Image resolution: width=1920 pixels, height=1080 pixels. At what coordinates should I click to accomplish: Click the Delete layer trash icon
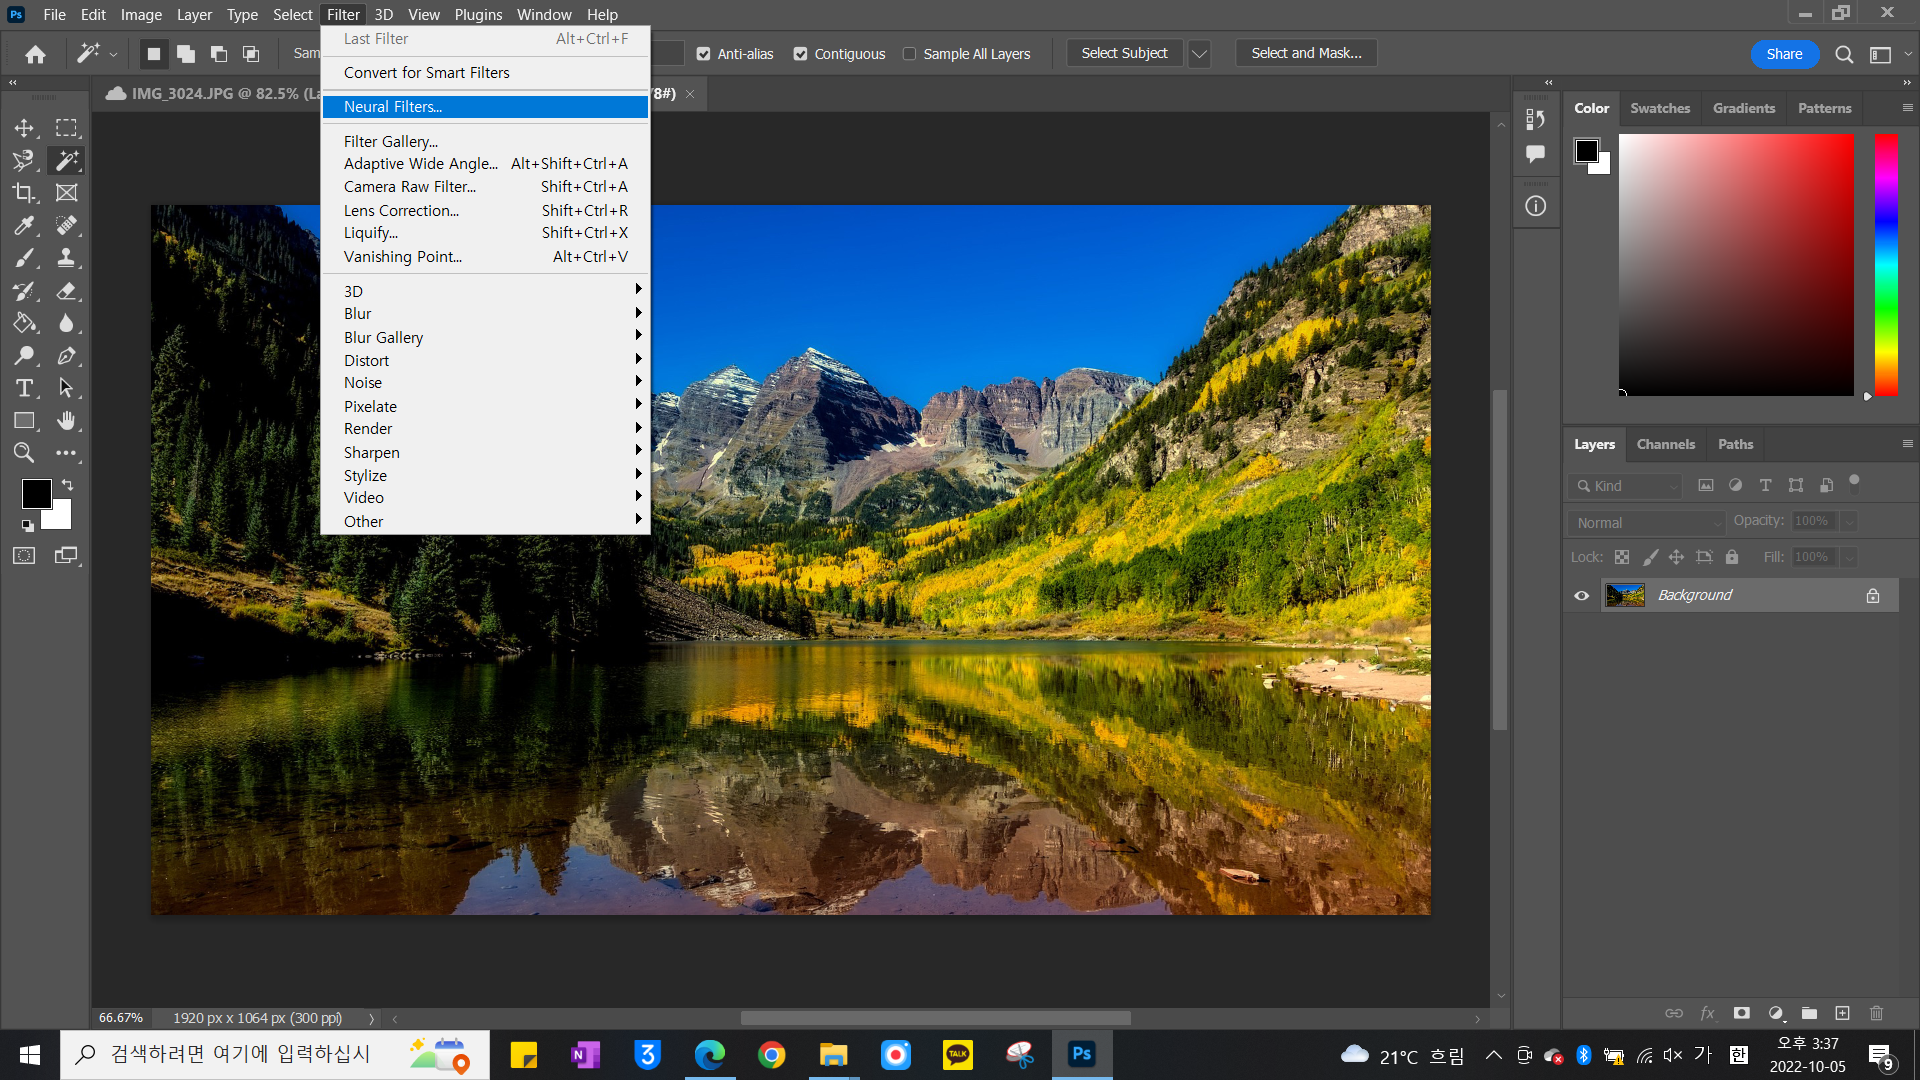tap(1876, 1013)
